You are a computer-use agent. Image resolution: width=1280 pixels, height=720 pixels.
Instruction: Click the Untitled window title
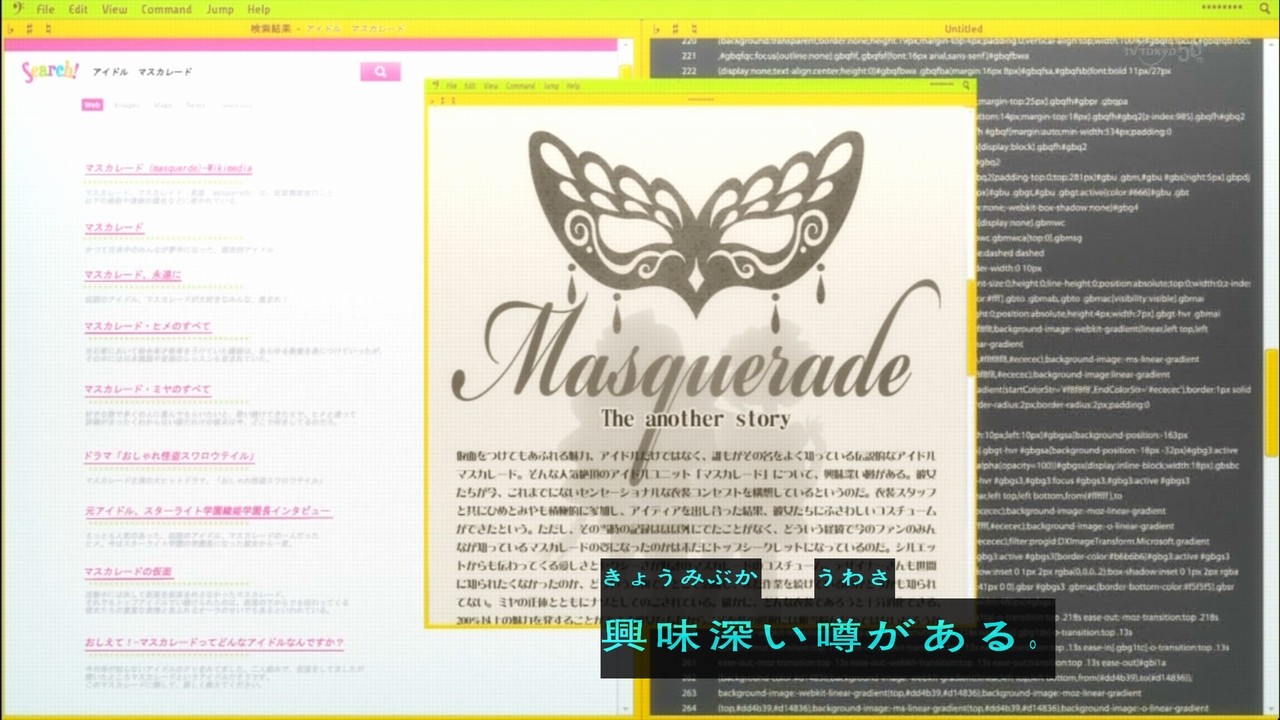(x=963, y=29)
